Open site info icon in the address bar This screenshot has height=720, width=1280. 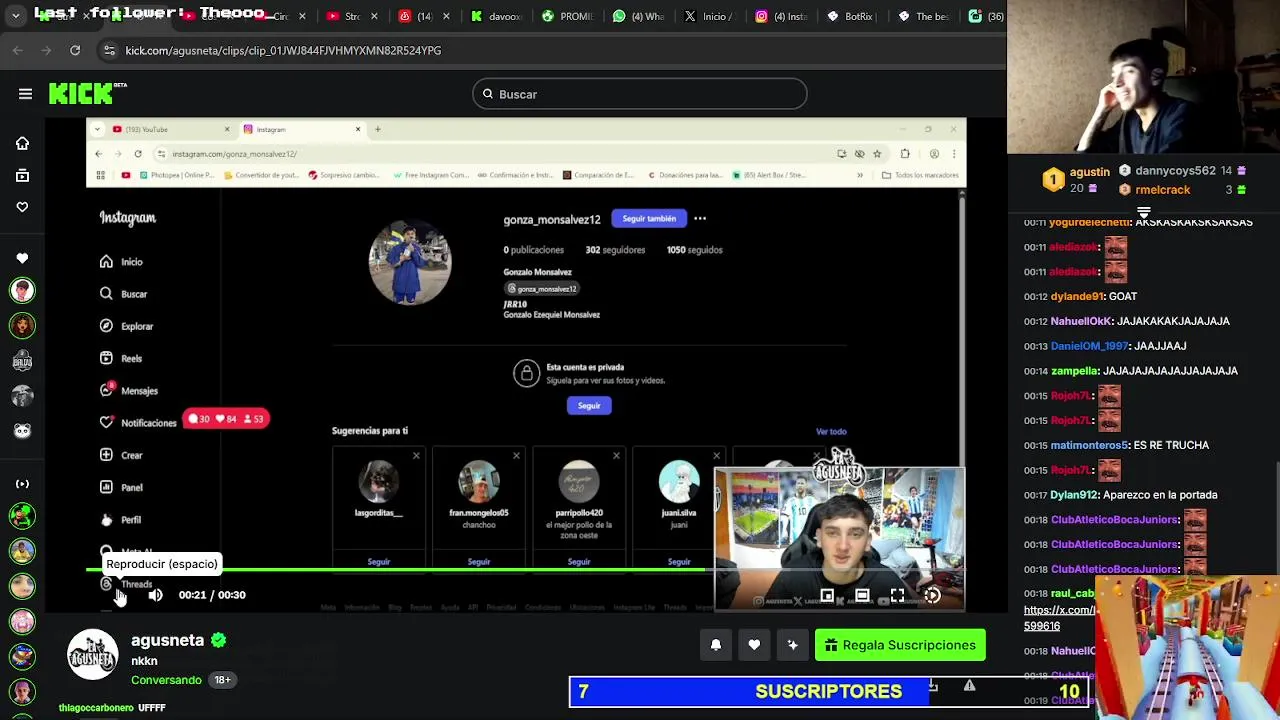coord(109,50)
